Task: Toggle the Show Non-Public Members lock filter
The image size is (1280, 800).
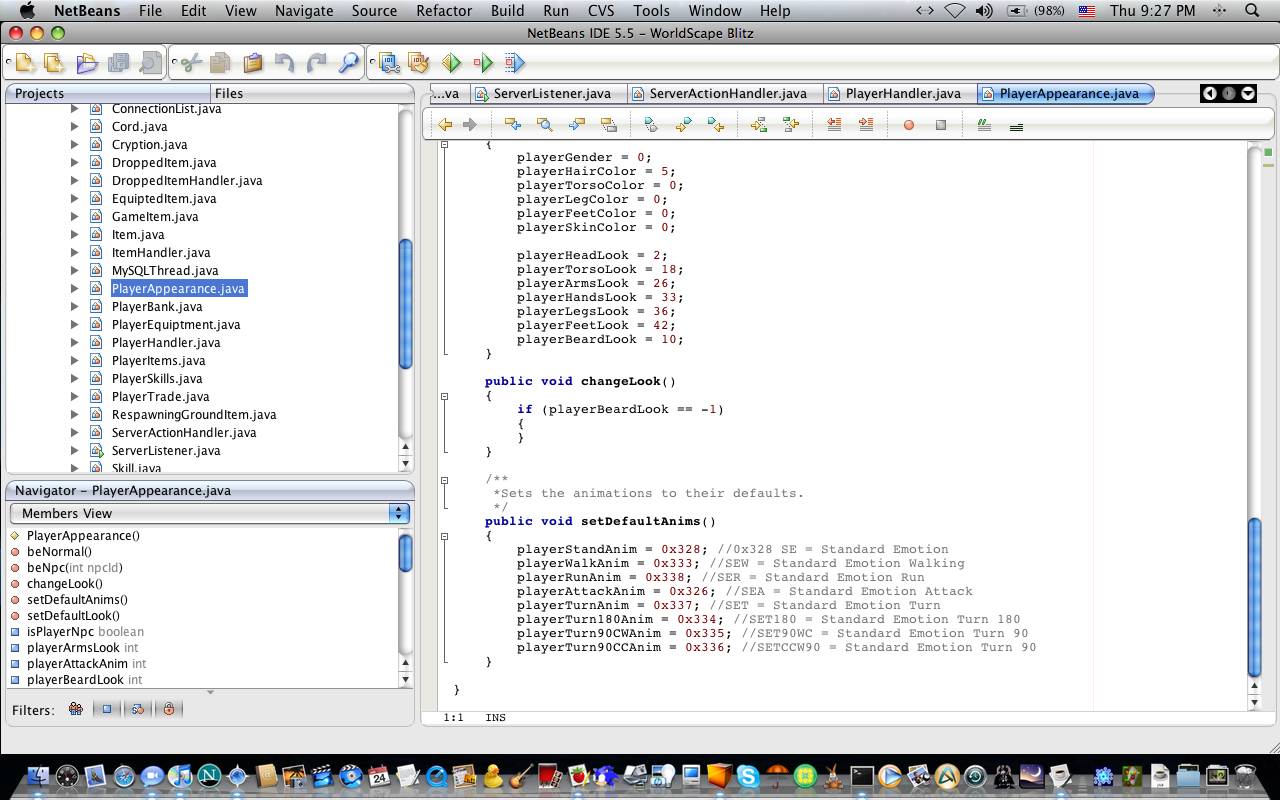Action: [169, 709]
